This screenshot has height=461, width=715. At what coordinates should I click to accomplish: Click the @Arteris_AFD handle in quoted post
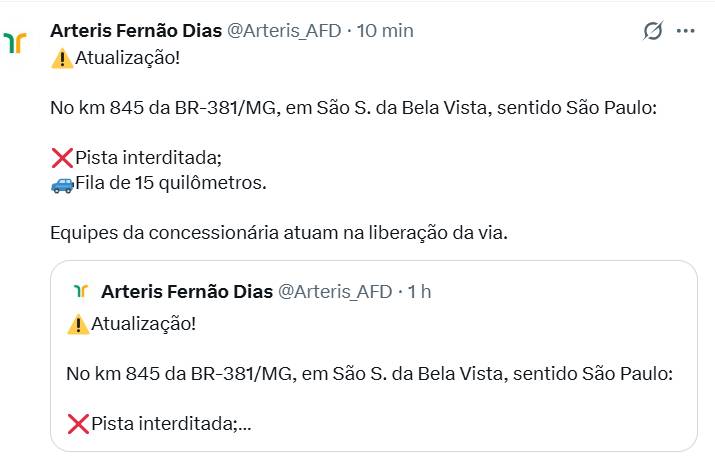tap(334, 292)
